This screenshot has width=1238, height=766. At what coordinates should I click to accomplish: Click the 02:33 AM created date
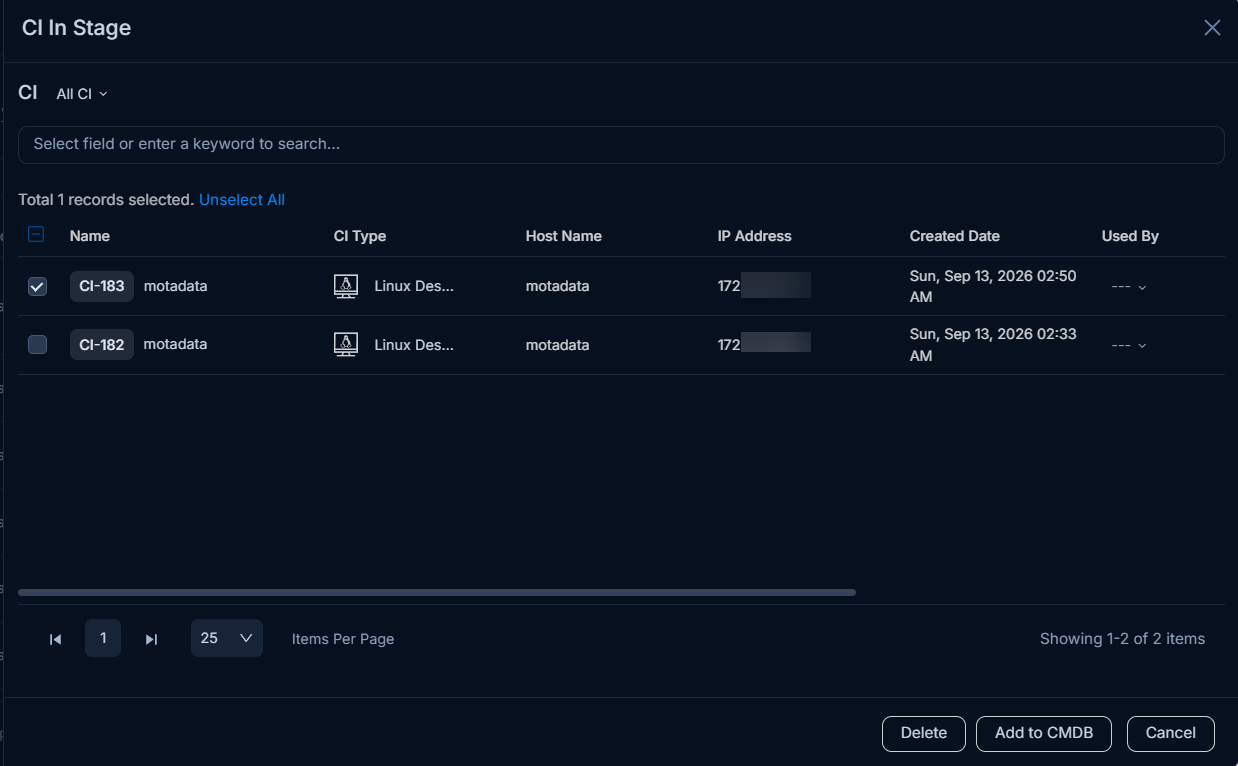click(x=993, y=345)
